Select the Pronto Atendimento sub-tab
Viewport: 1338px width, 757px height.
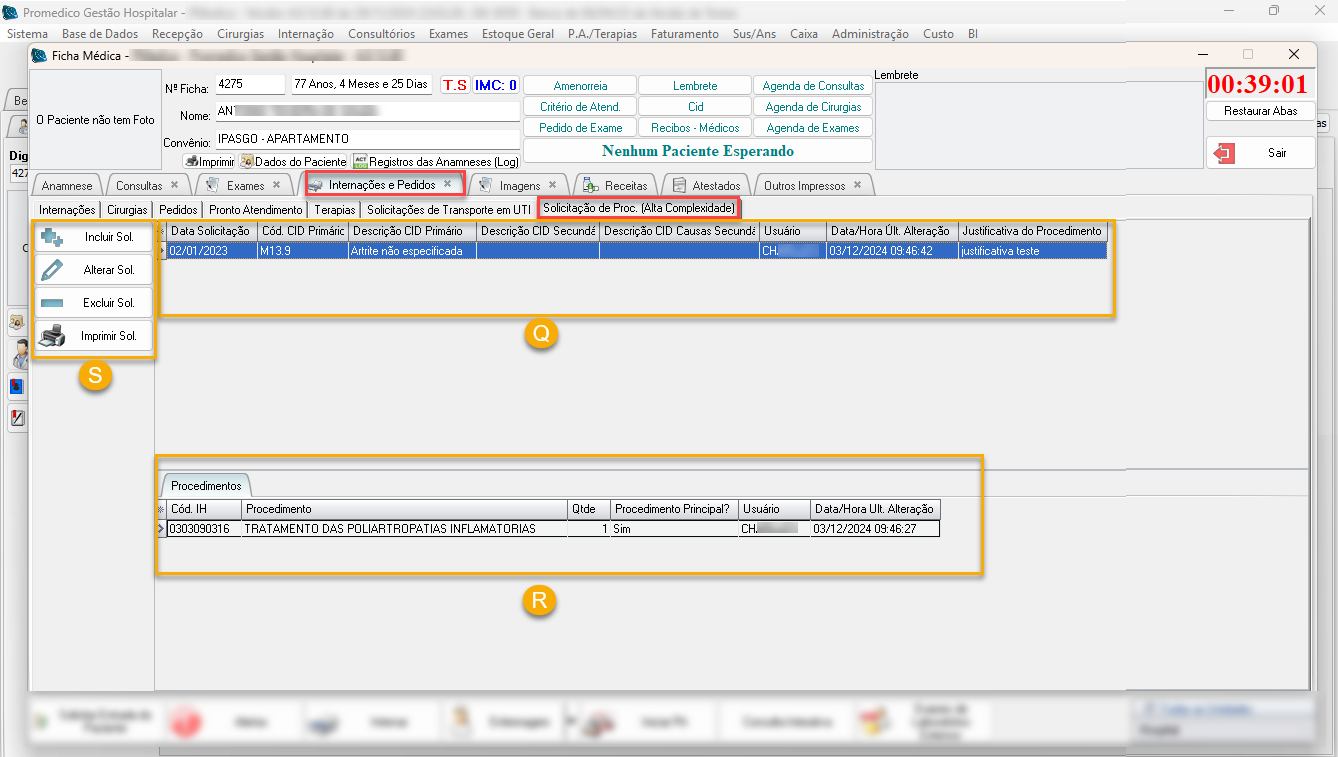point(255,210)
